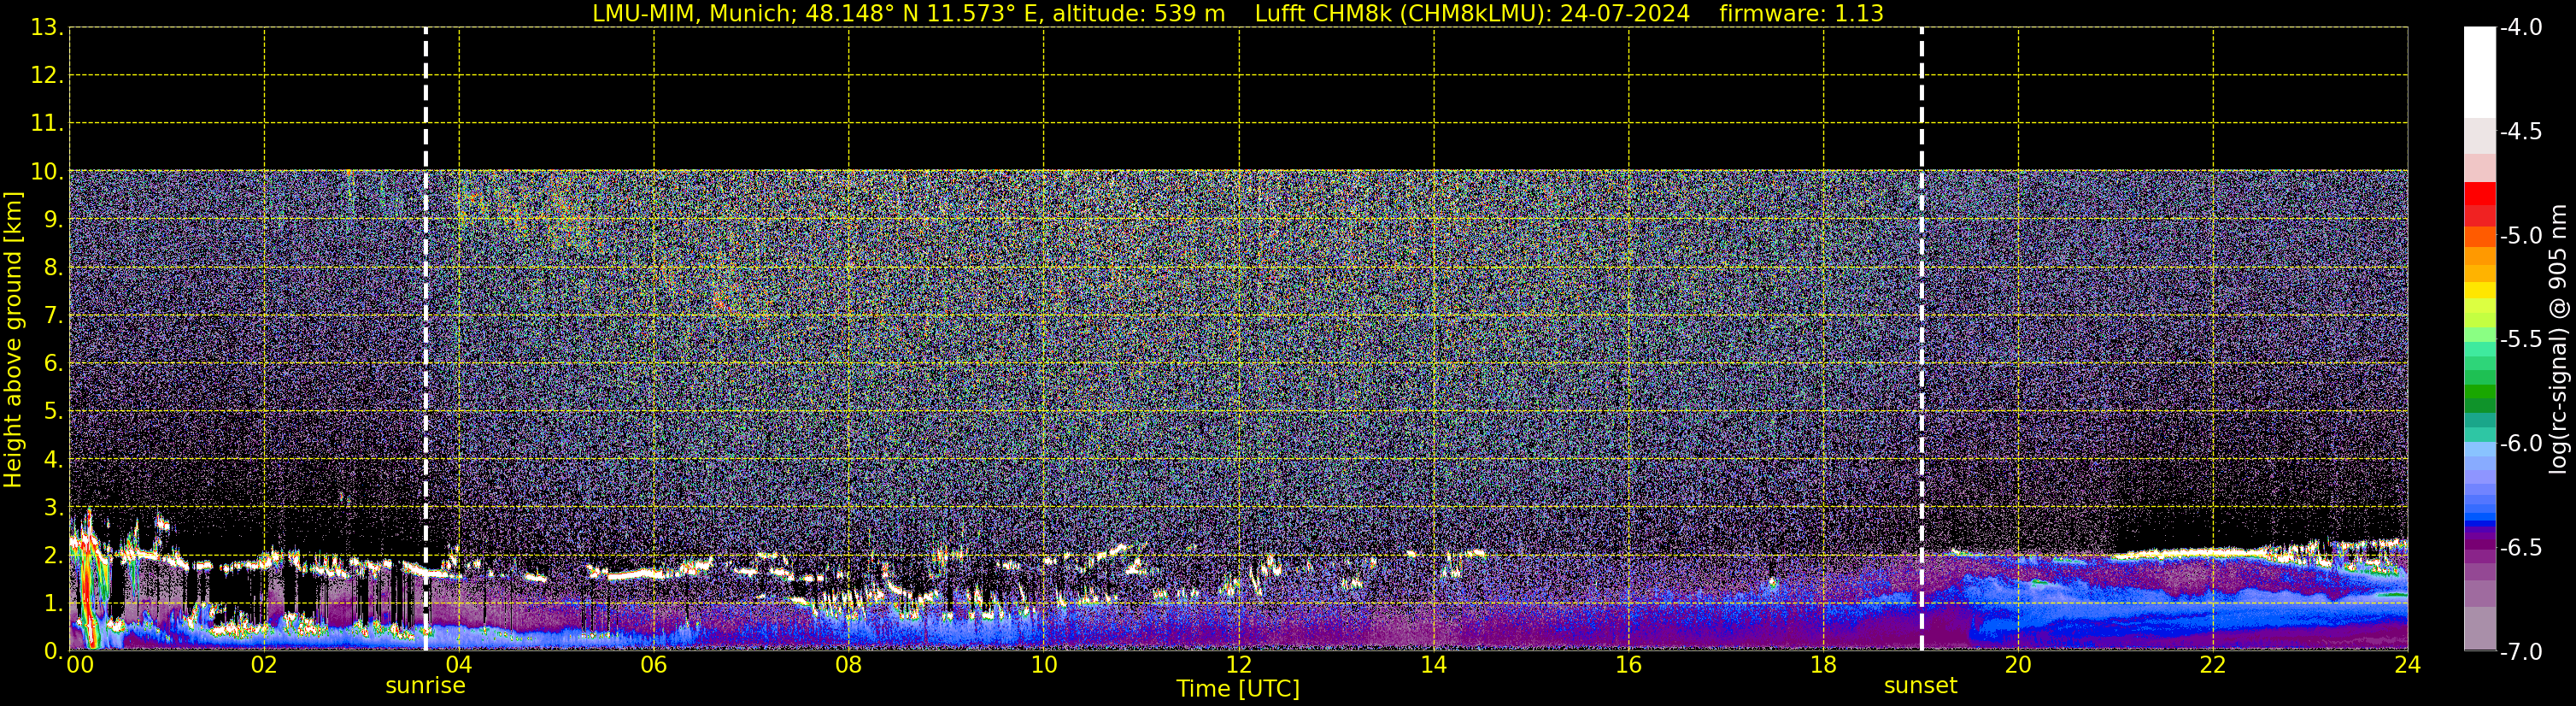
Task: Click the "06" time axis tick label
Action: 654,665
